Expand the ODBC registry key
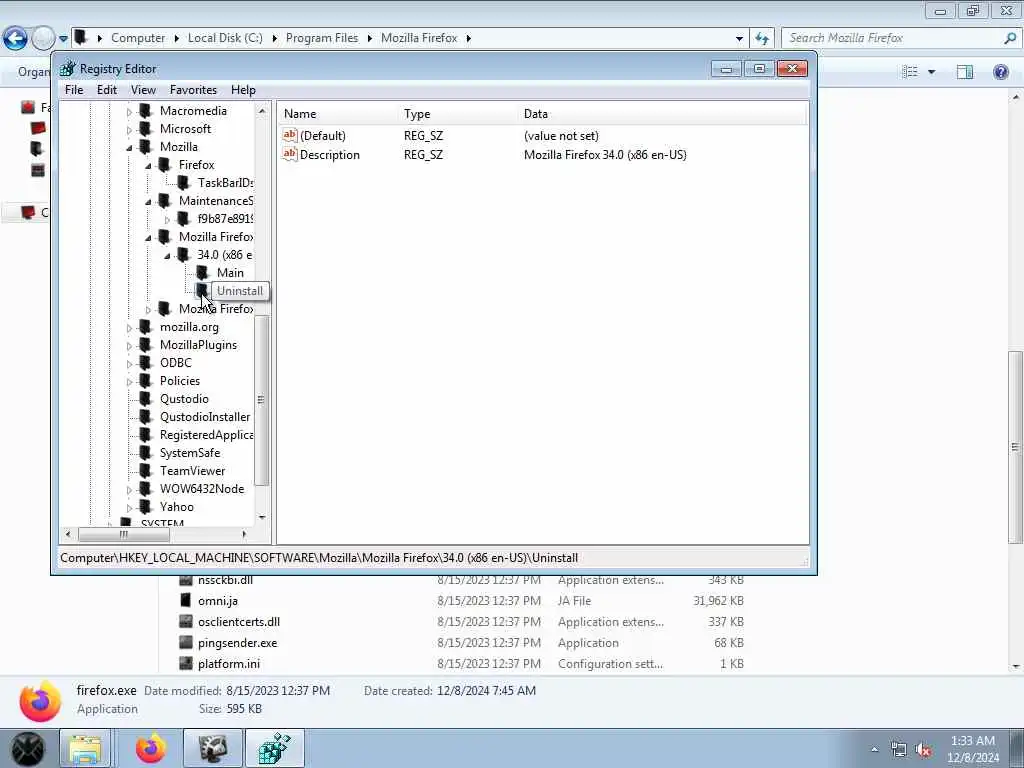 click(129, 364)
